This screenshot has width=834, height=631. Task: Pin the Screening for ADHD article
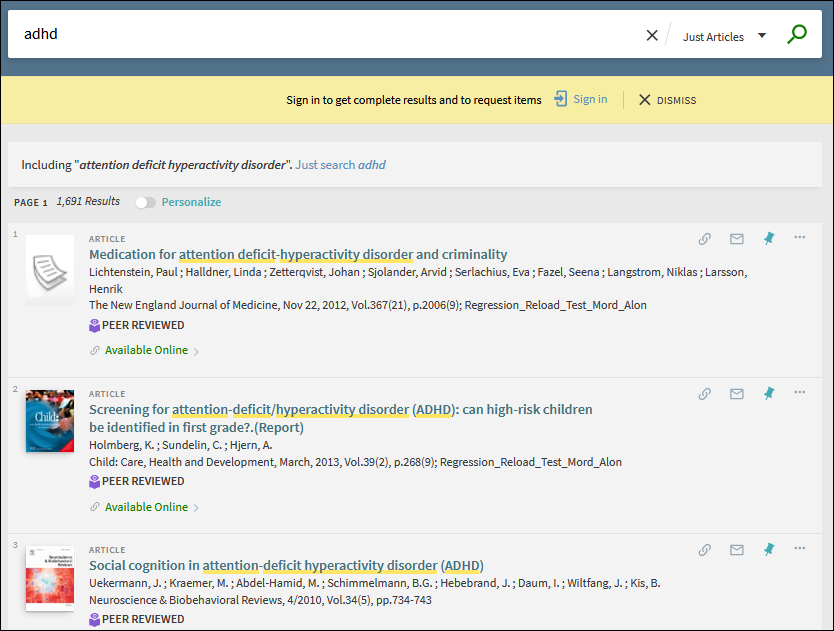[x=769, y=394]
